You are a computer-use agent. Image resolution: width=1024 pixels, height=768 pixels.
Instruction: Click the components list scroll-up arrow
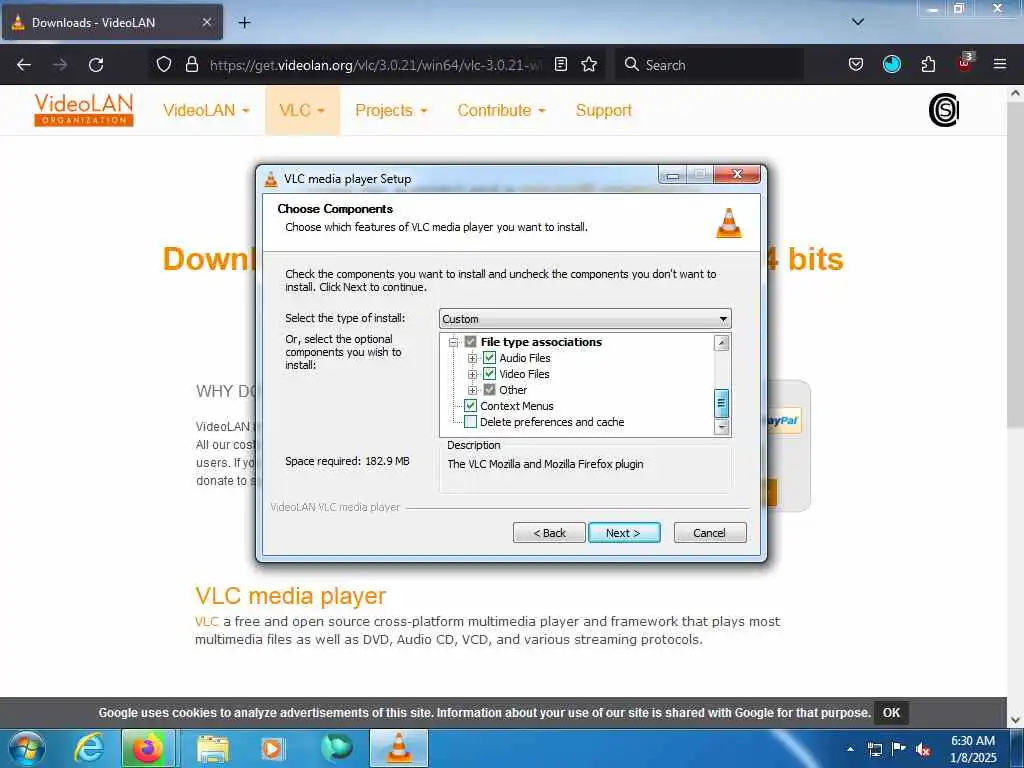pos(721,343)
